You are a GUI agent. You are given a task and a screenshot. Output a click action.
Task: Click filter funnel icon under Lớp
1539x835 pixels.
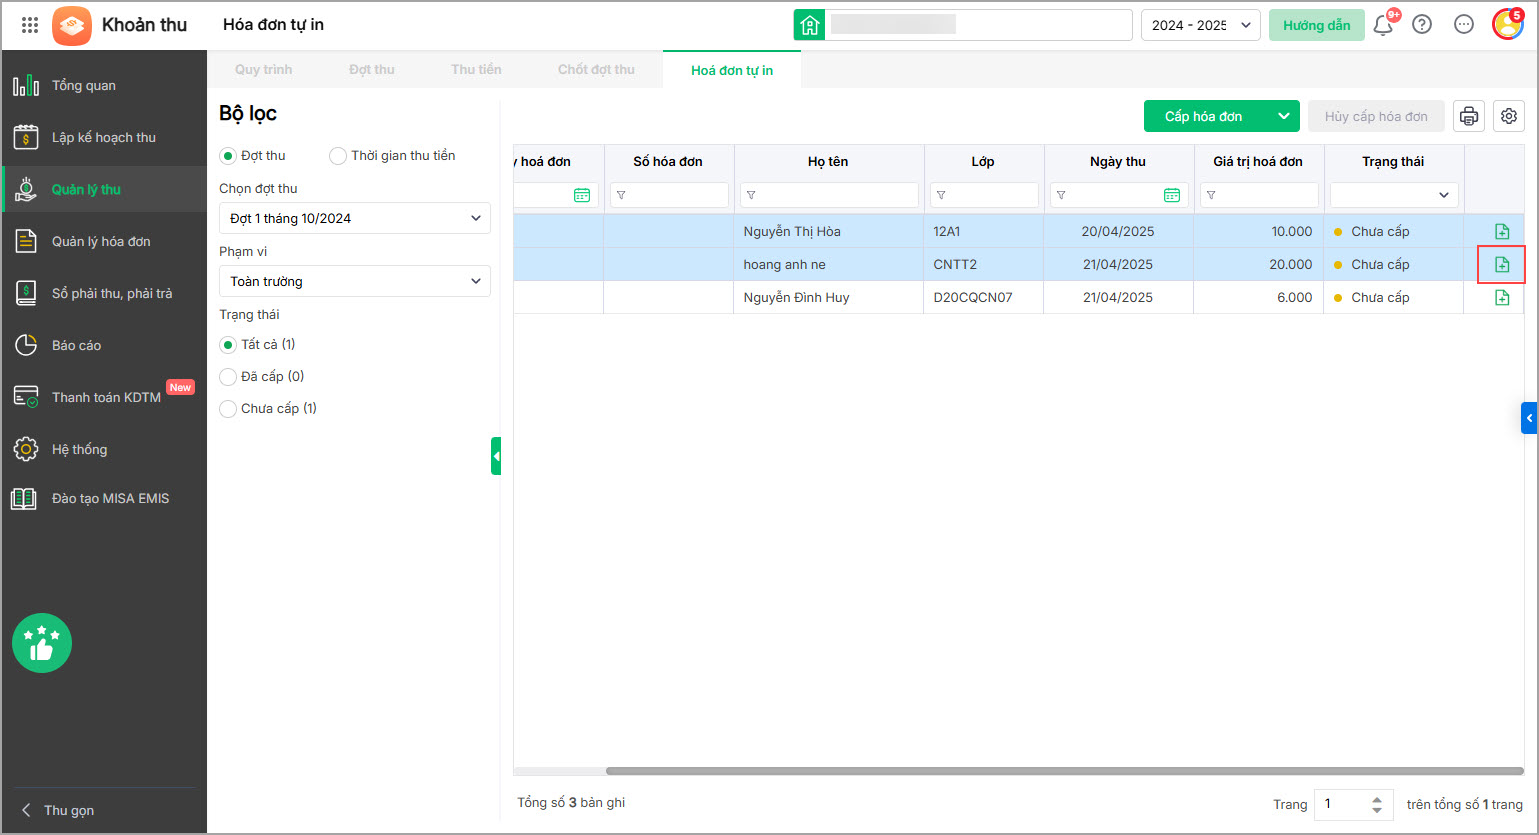pos(941,195)
